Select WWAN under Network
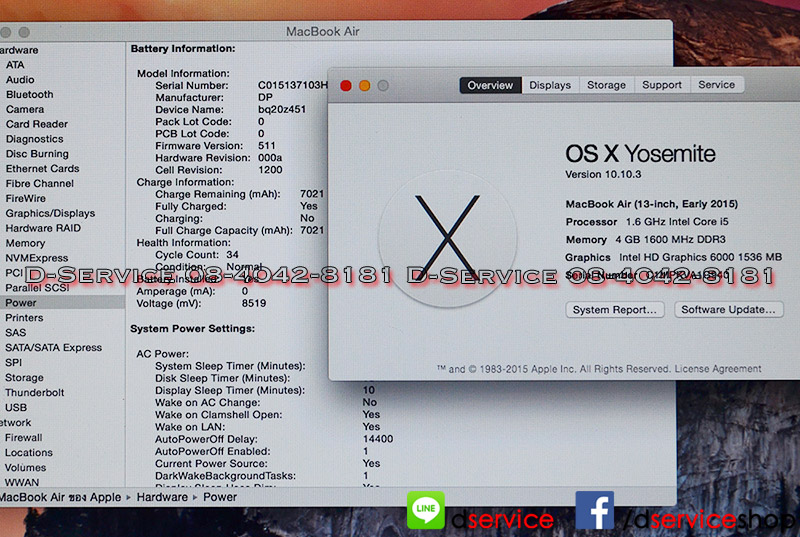The height and width of the screenshot is (537, 800). [x=22, y=482]
